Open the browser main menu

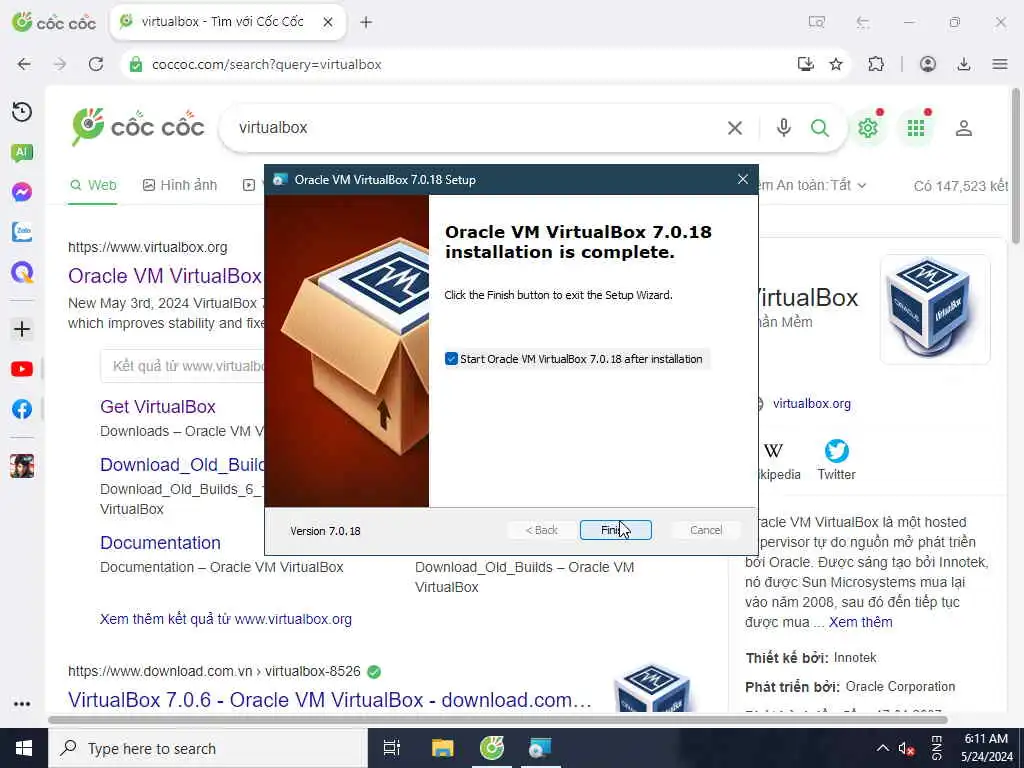(1000, 64)
